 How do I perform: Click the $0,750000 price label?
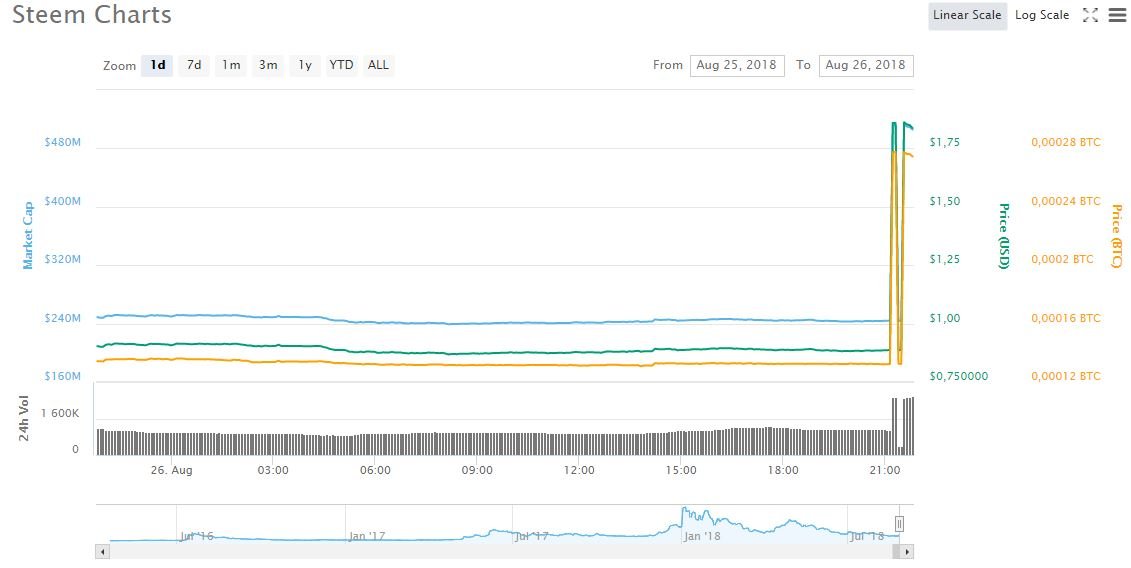pos(958,376)
